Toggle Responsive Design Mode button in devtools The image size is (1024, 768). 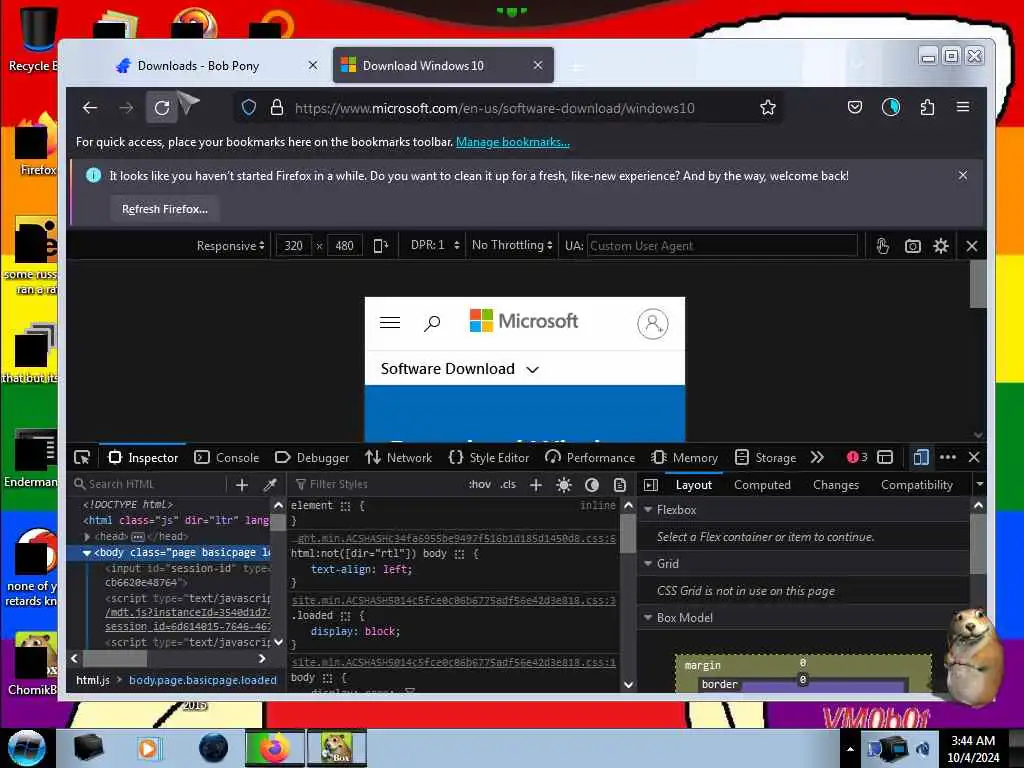(921, 457)
